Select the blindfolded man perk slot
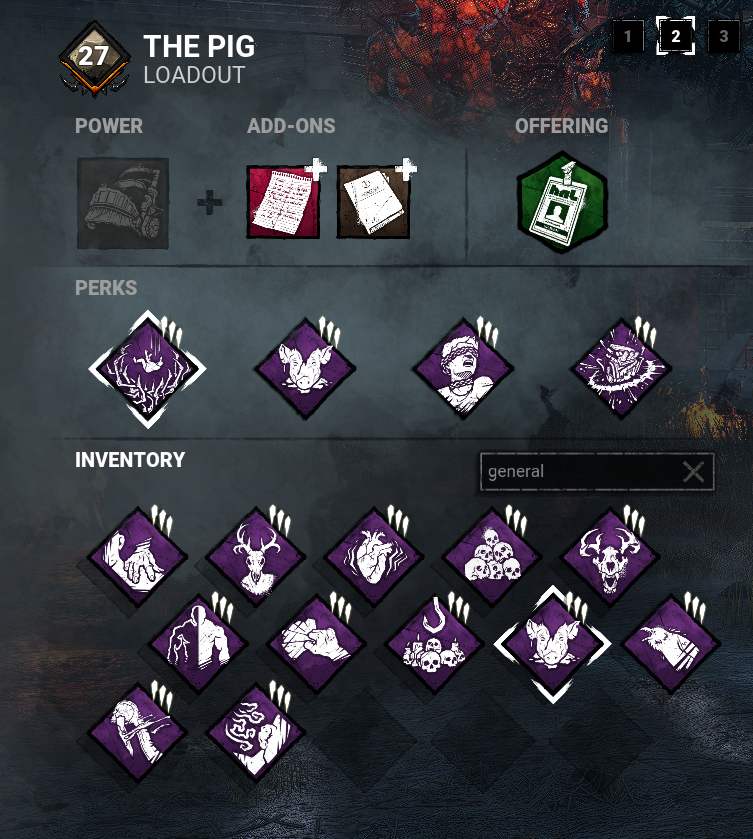Image resolution: width=753 pixels, height=839 pixels. [x=463, y=369]
